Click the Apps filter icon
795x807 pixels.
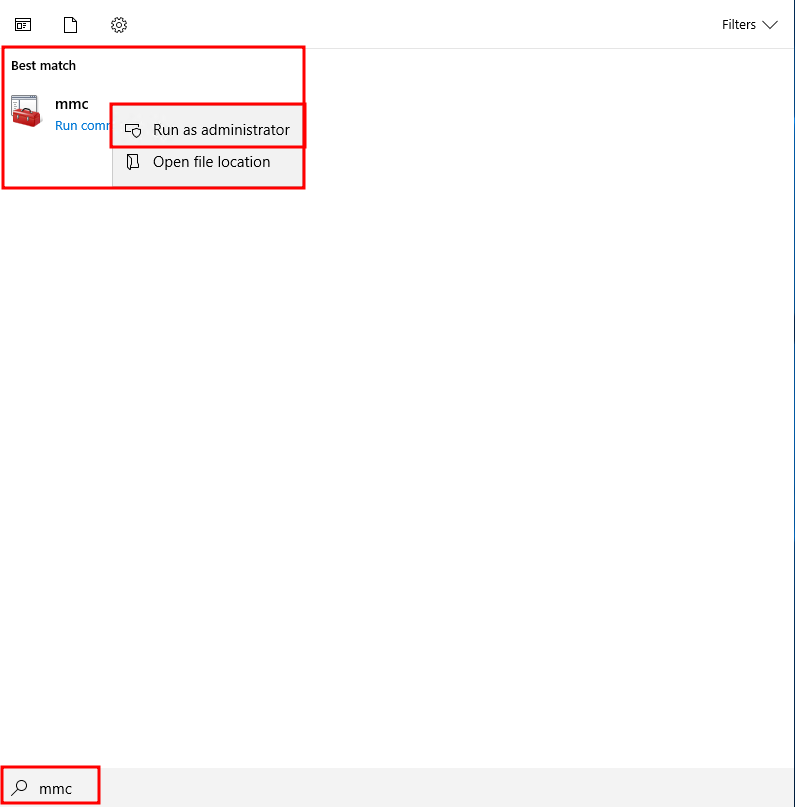22,25
